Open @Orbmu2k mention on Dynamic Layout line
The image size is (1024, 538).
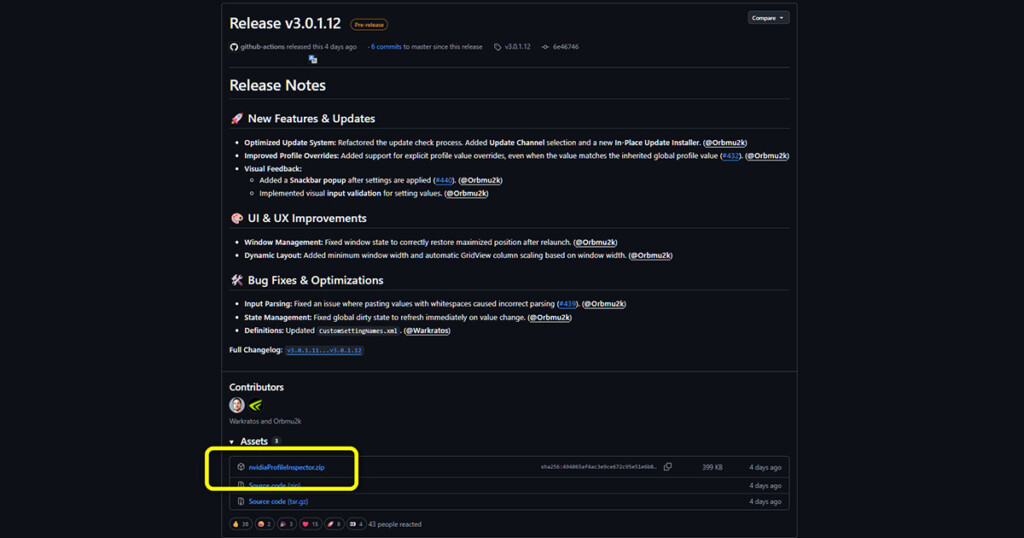tap(650, 255)
